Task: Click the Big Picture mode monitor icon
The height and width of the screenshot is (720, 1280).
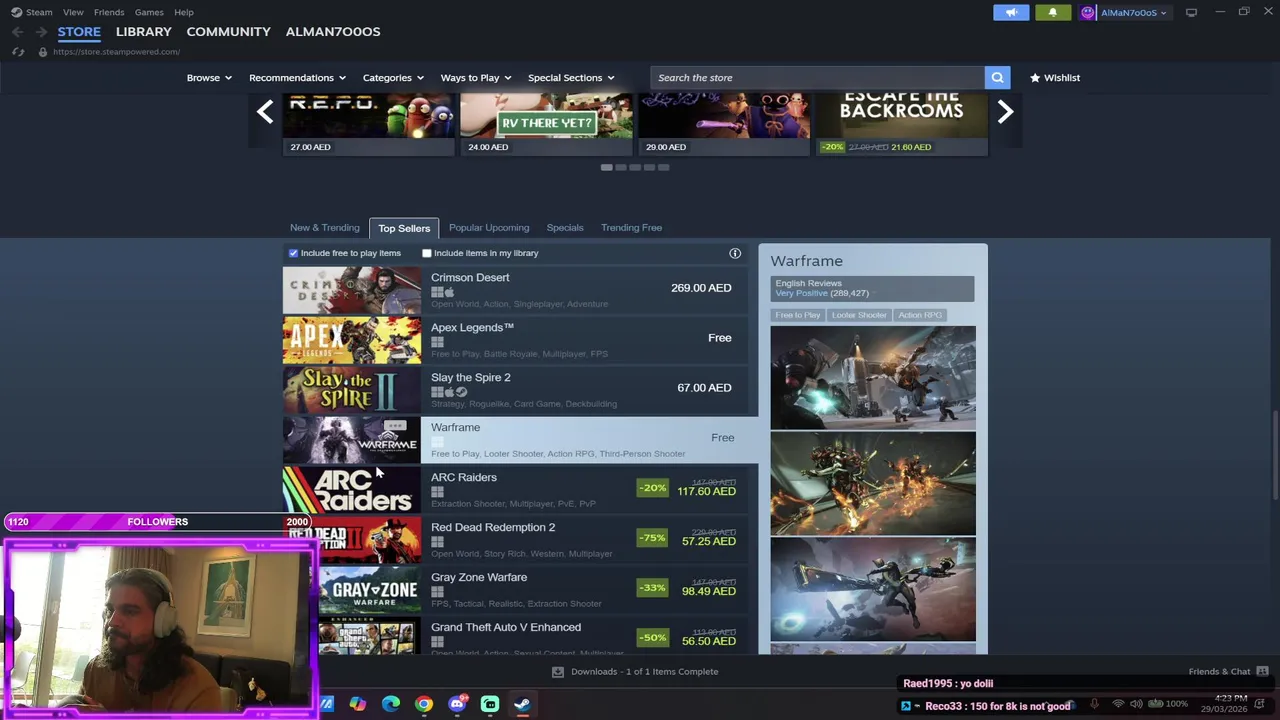Action: click(x=1191, y=12)
